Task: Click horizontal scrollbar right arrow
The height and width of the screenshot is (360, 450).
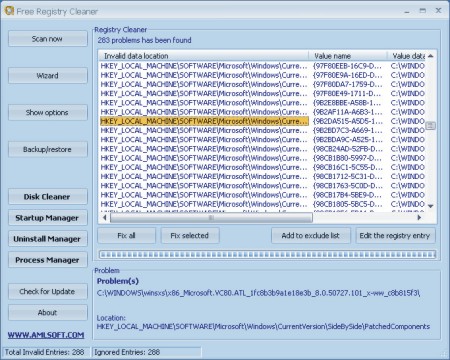Action: click(419, 218)
